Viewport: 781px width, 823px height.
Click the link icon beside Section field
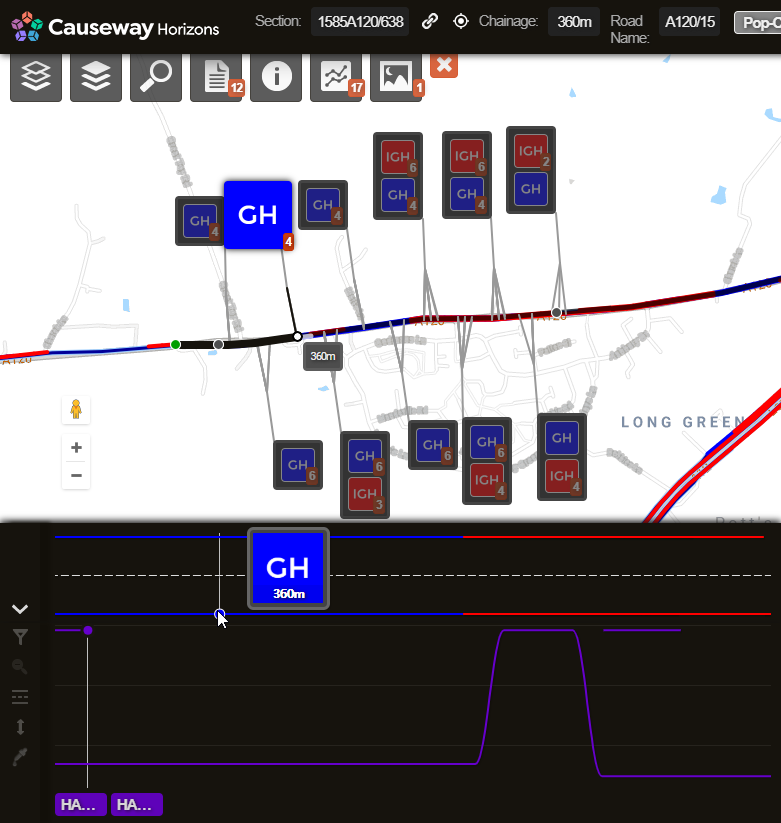point(430,21)
